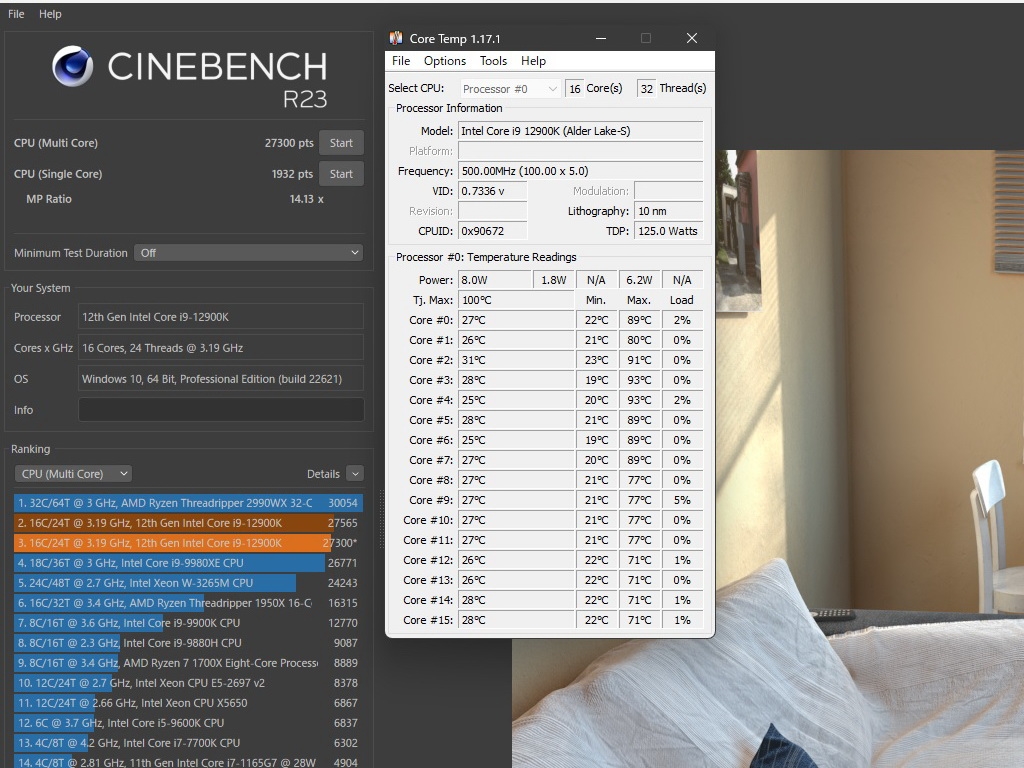
Task: Start the CPU Multi Core test
Action: pos(341,143)
